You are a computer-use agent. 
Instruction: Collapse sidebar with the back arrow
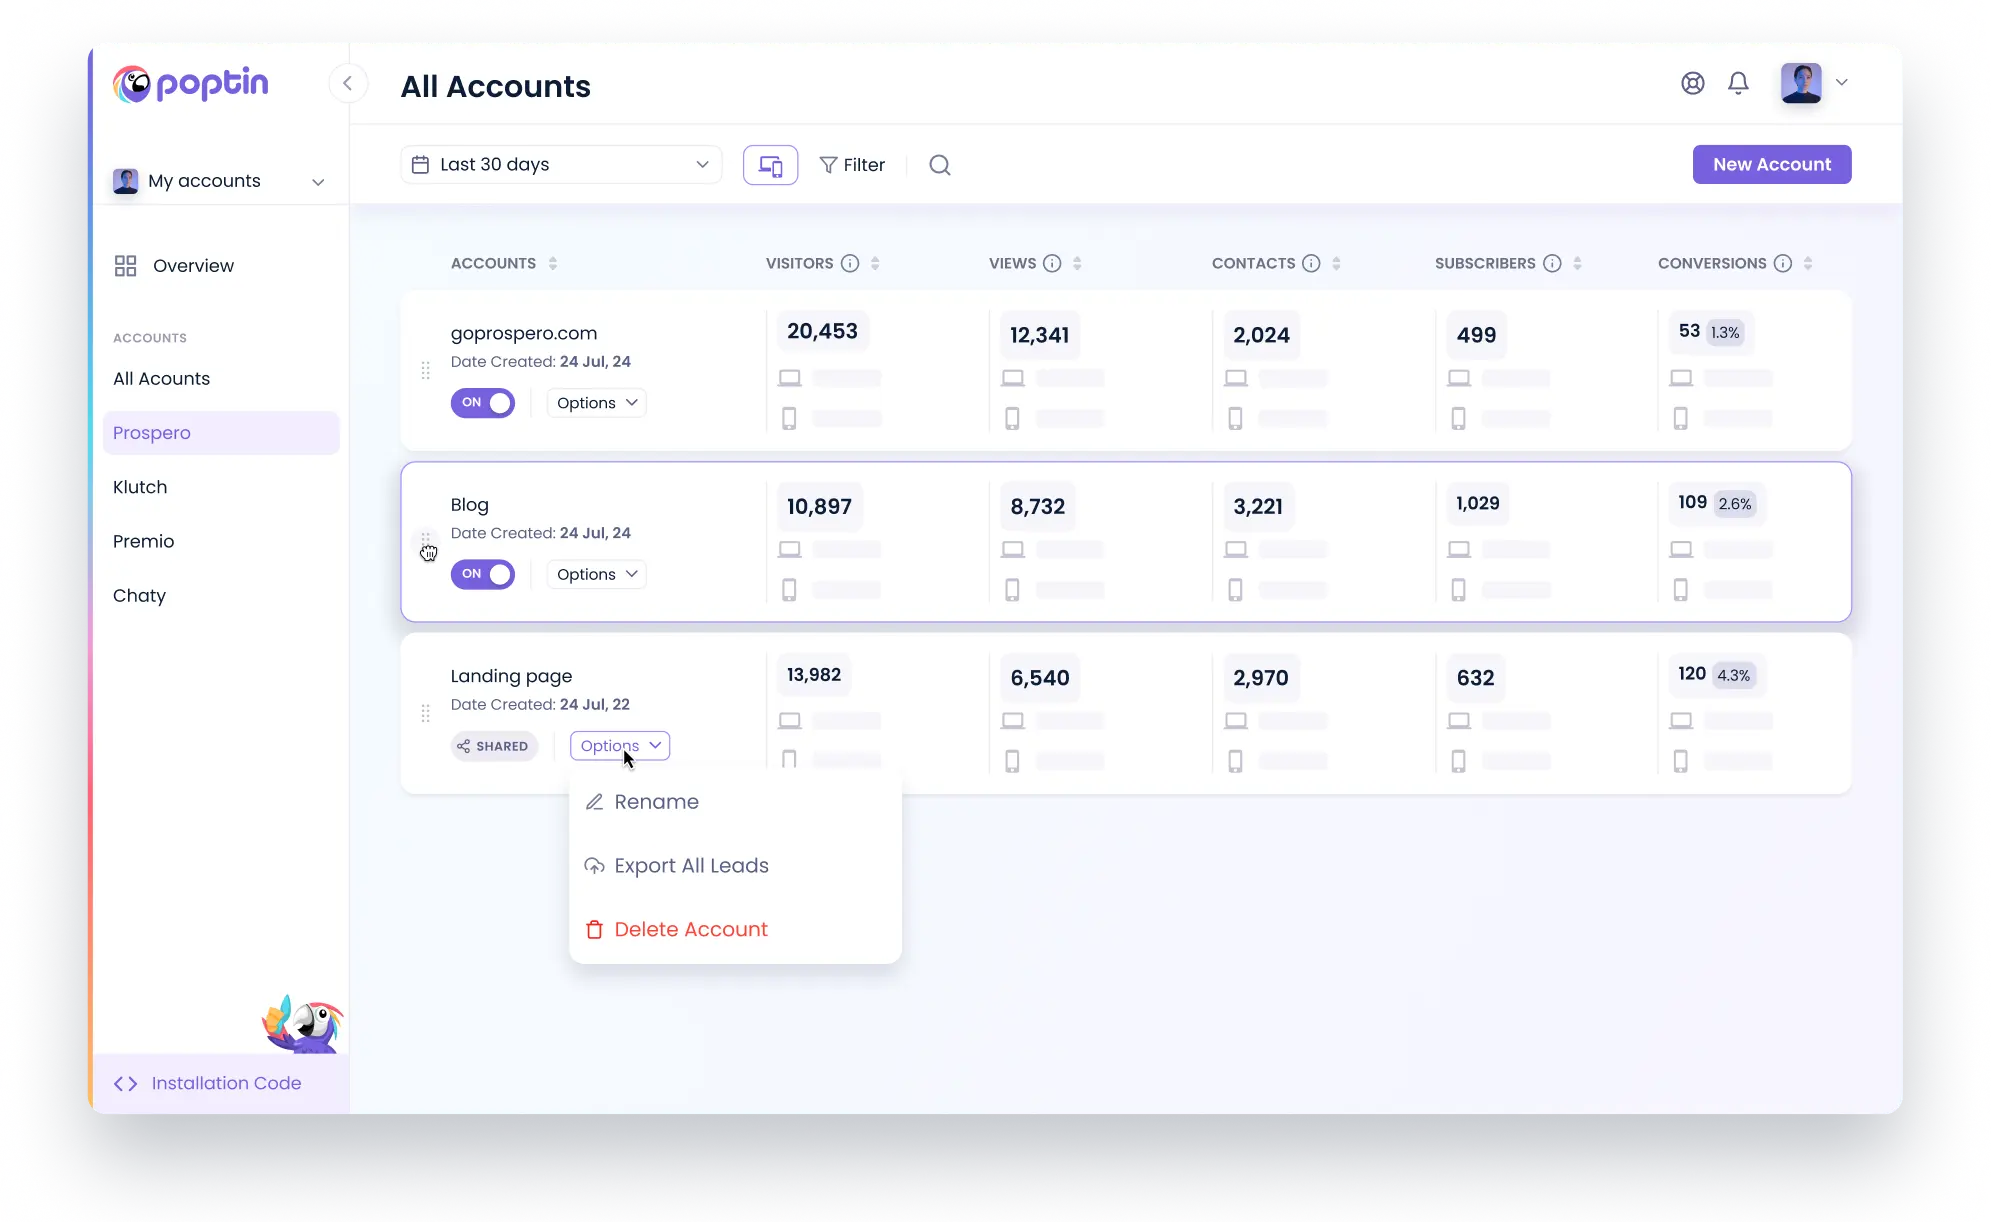click(348, 83)
